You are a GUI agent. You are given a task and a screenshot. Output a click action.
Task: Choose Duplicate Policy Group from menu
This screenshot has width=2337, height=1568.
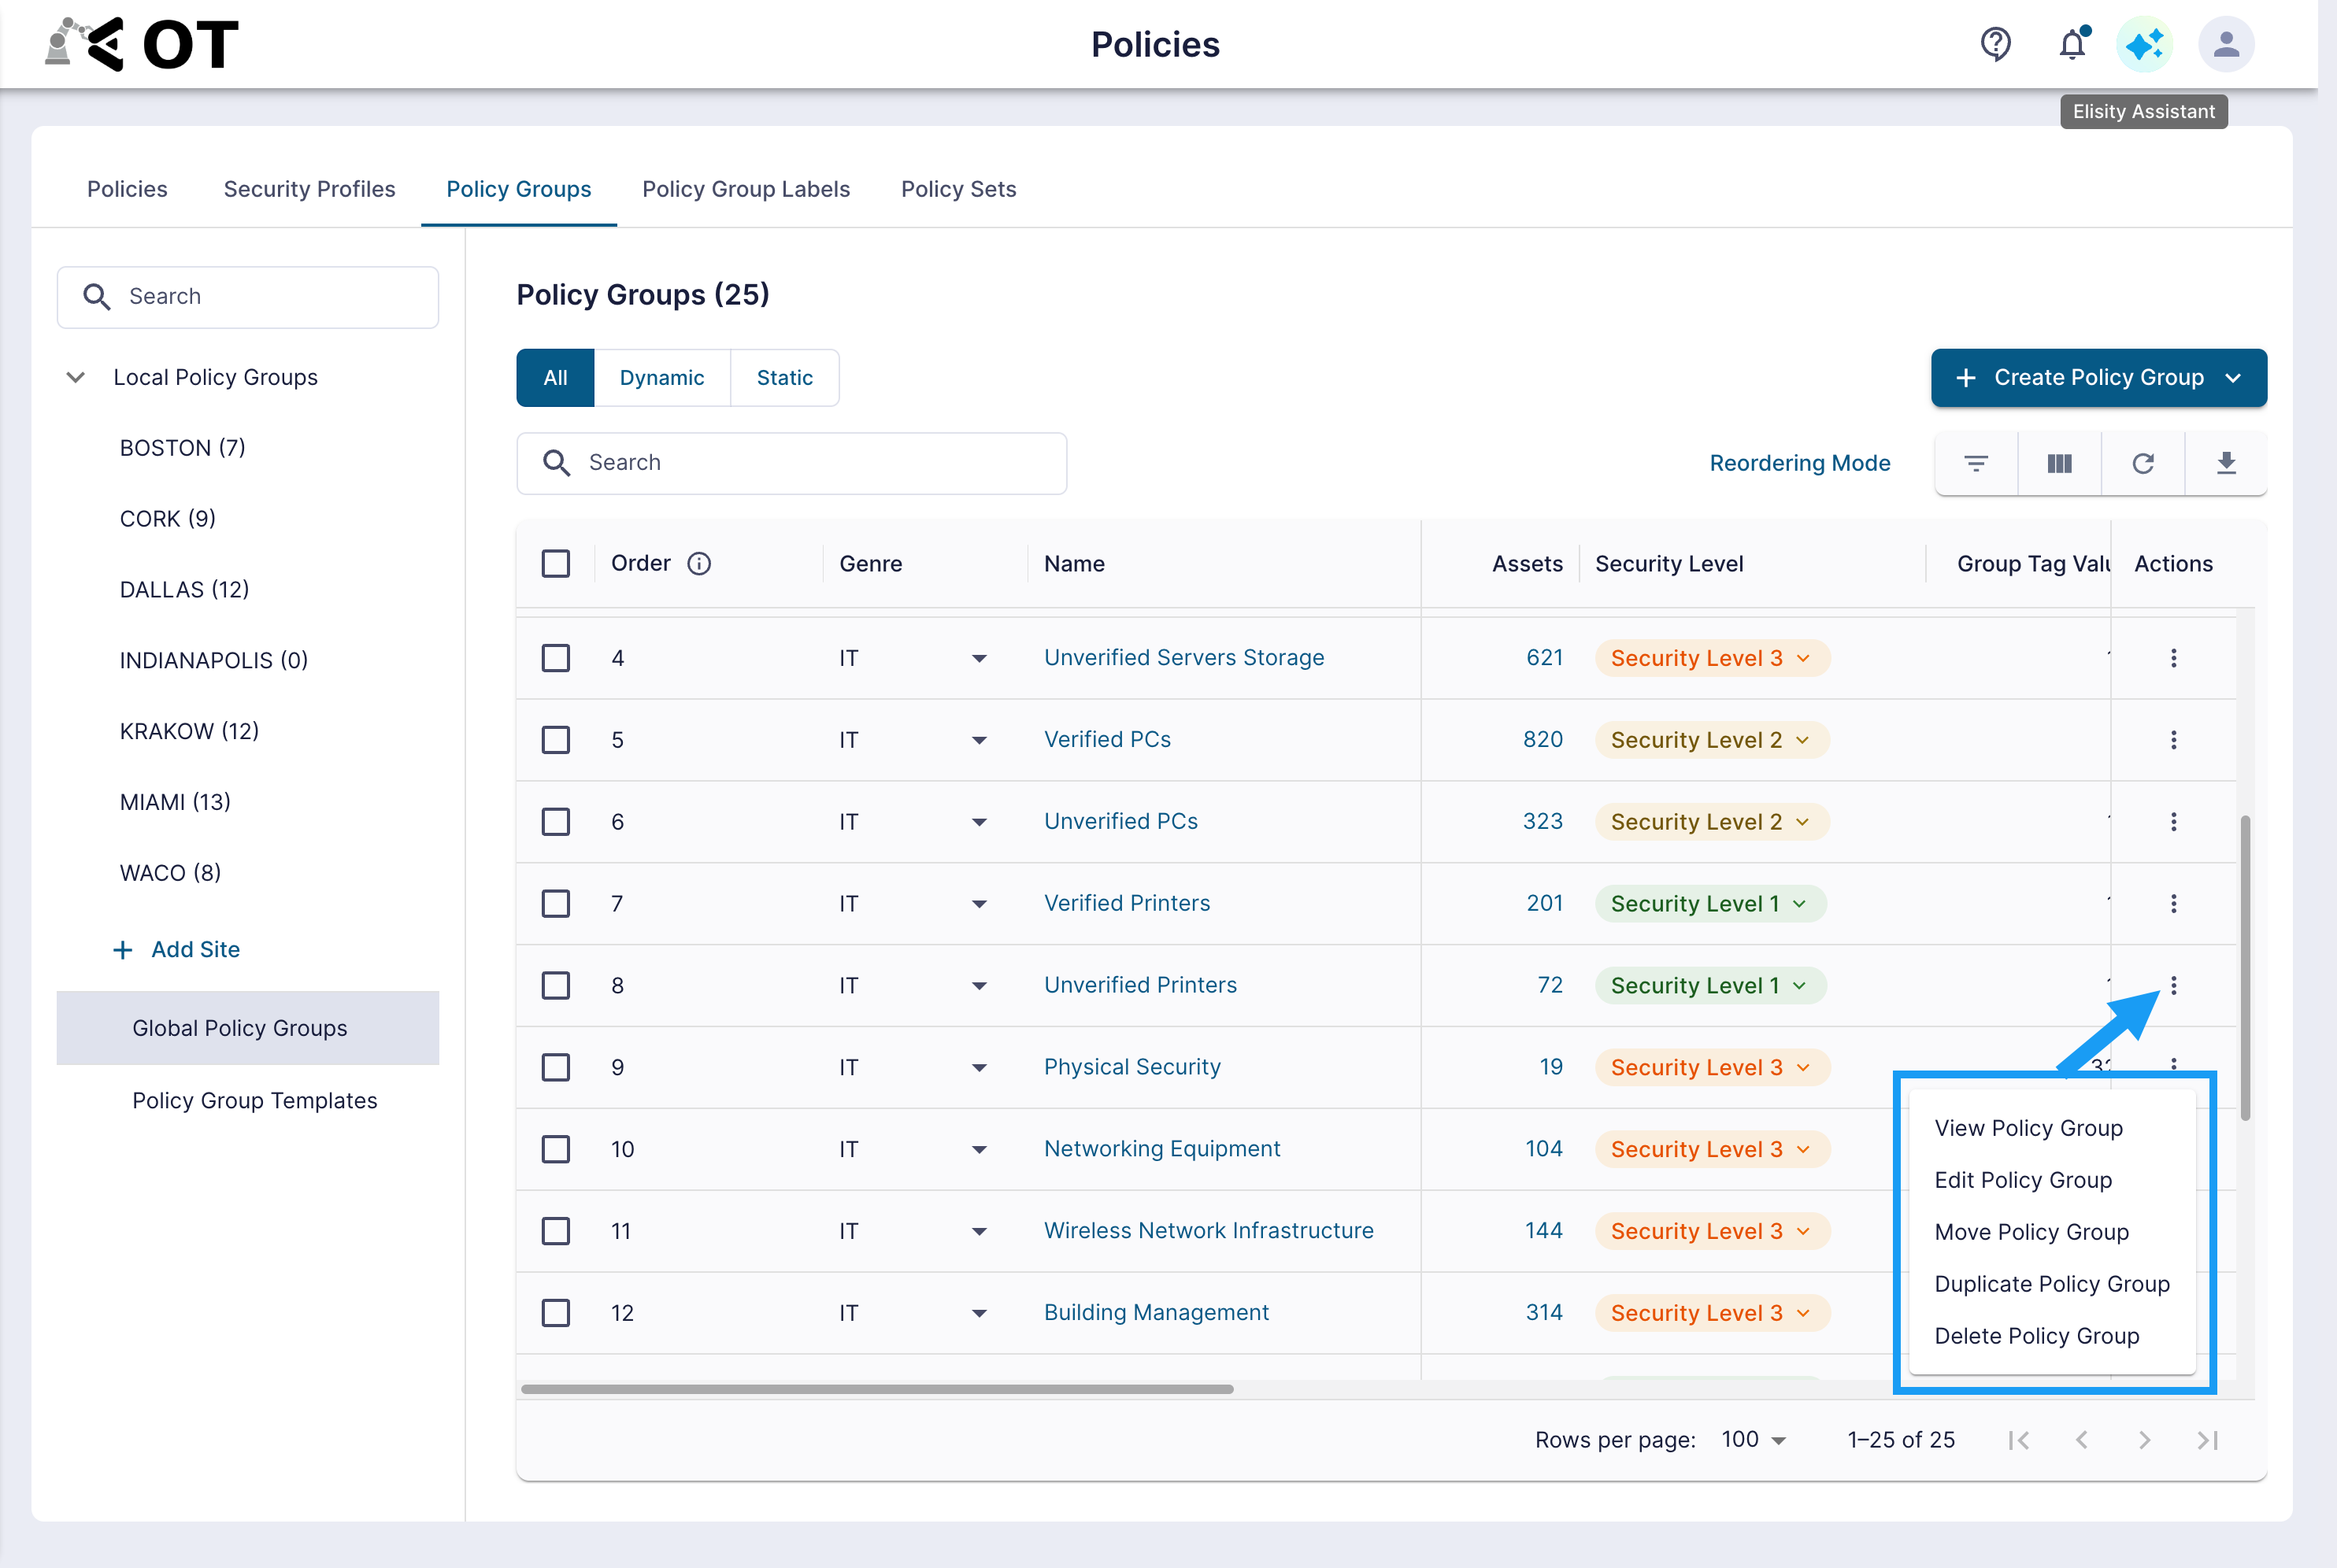tap(2052, 1284)
